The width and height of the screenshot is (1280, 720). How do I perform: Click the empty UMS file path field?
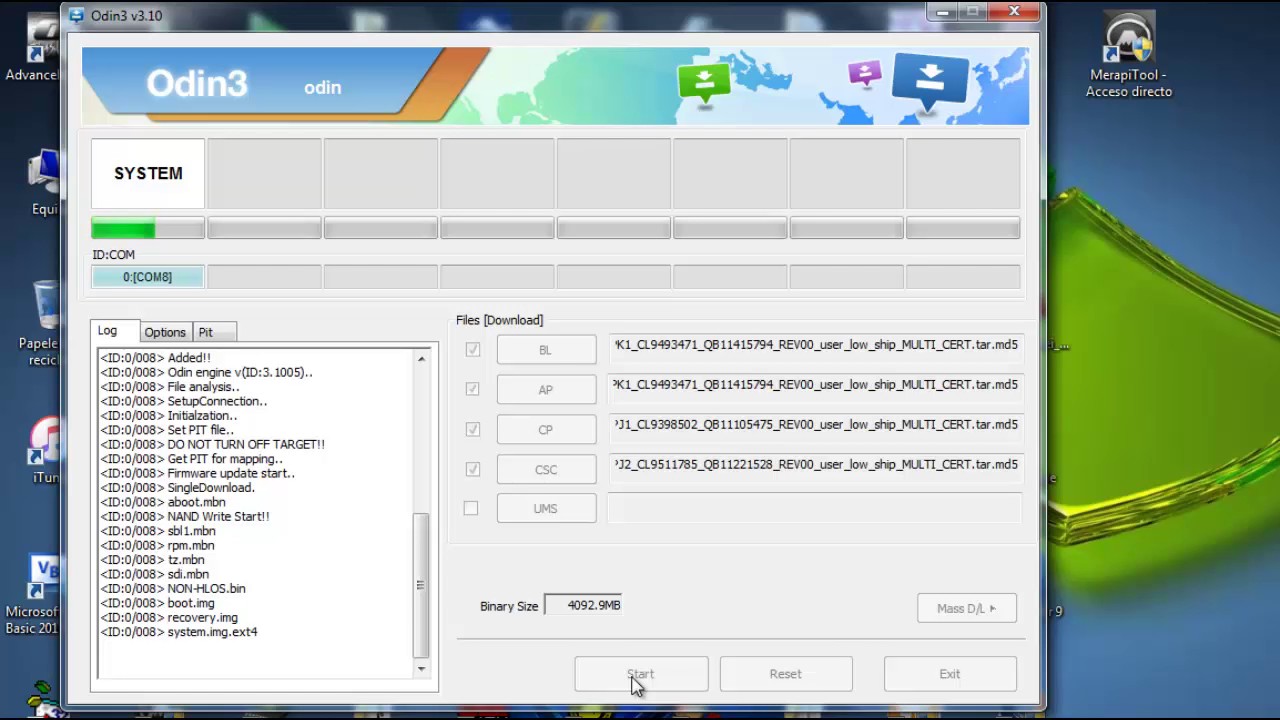[815, 508]
